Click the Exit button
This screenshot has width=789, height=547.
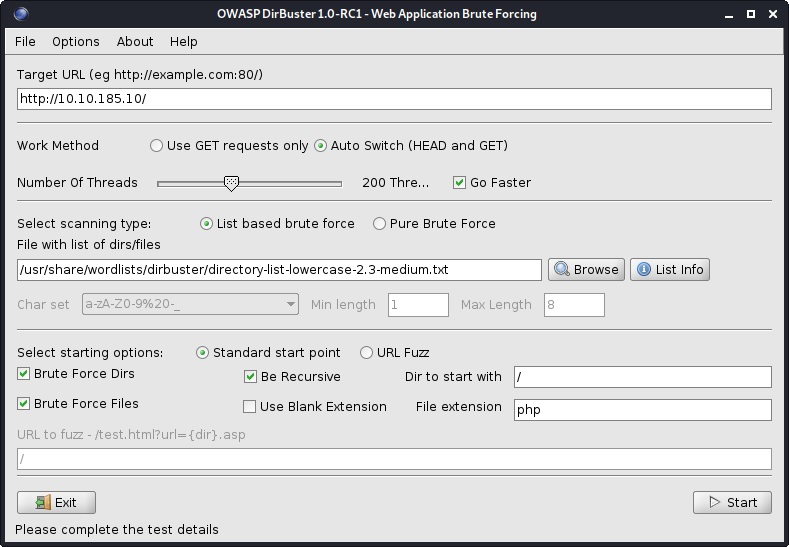(56, 502)
